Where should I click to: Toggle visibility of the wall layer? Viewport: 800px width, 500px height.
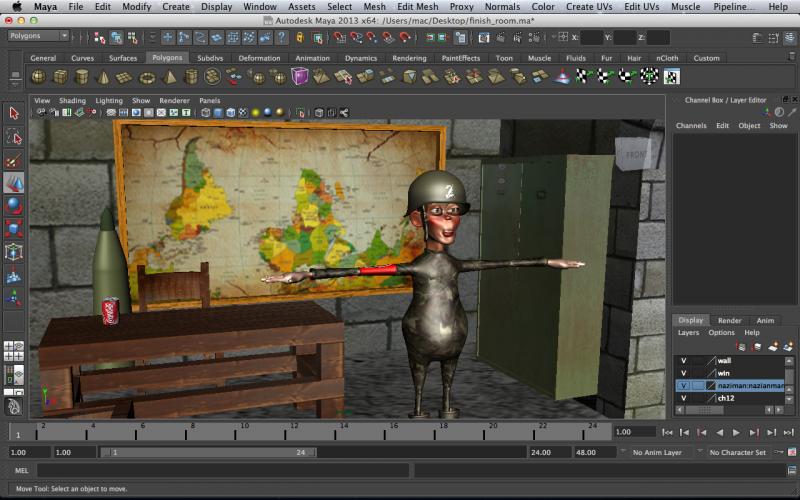pos(684,360)
